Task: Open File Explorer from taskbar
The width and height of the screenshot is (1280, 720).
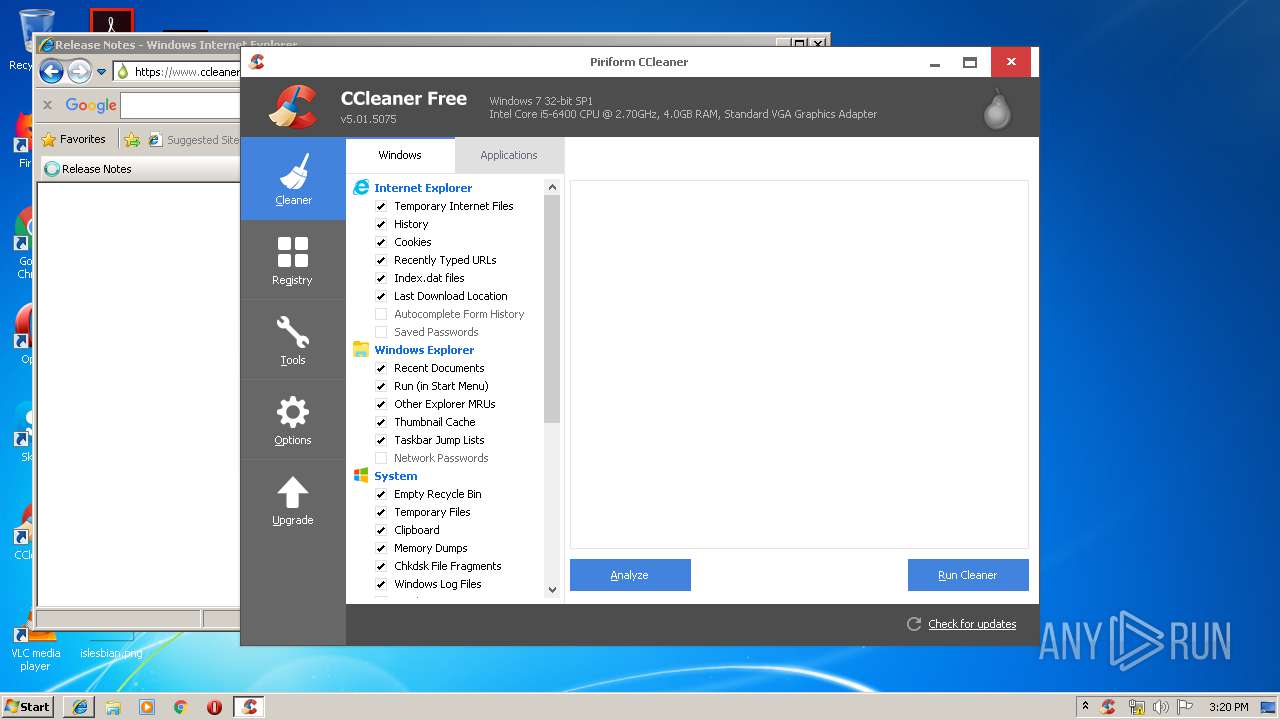Action: [x=113, y=707]
